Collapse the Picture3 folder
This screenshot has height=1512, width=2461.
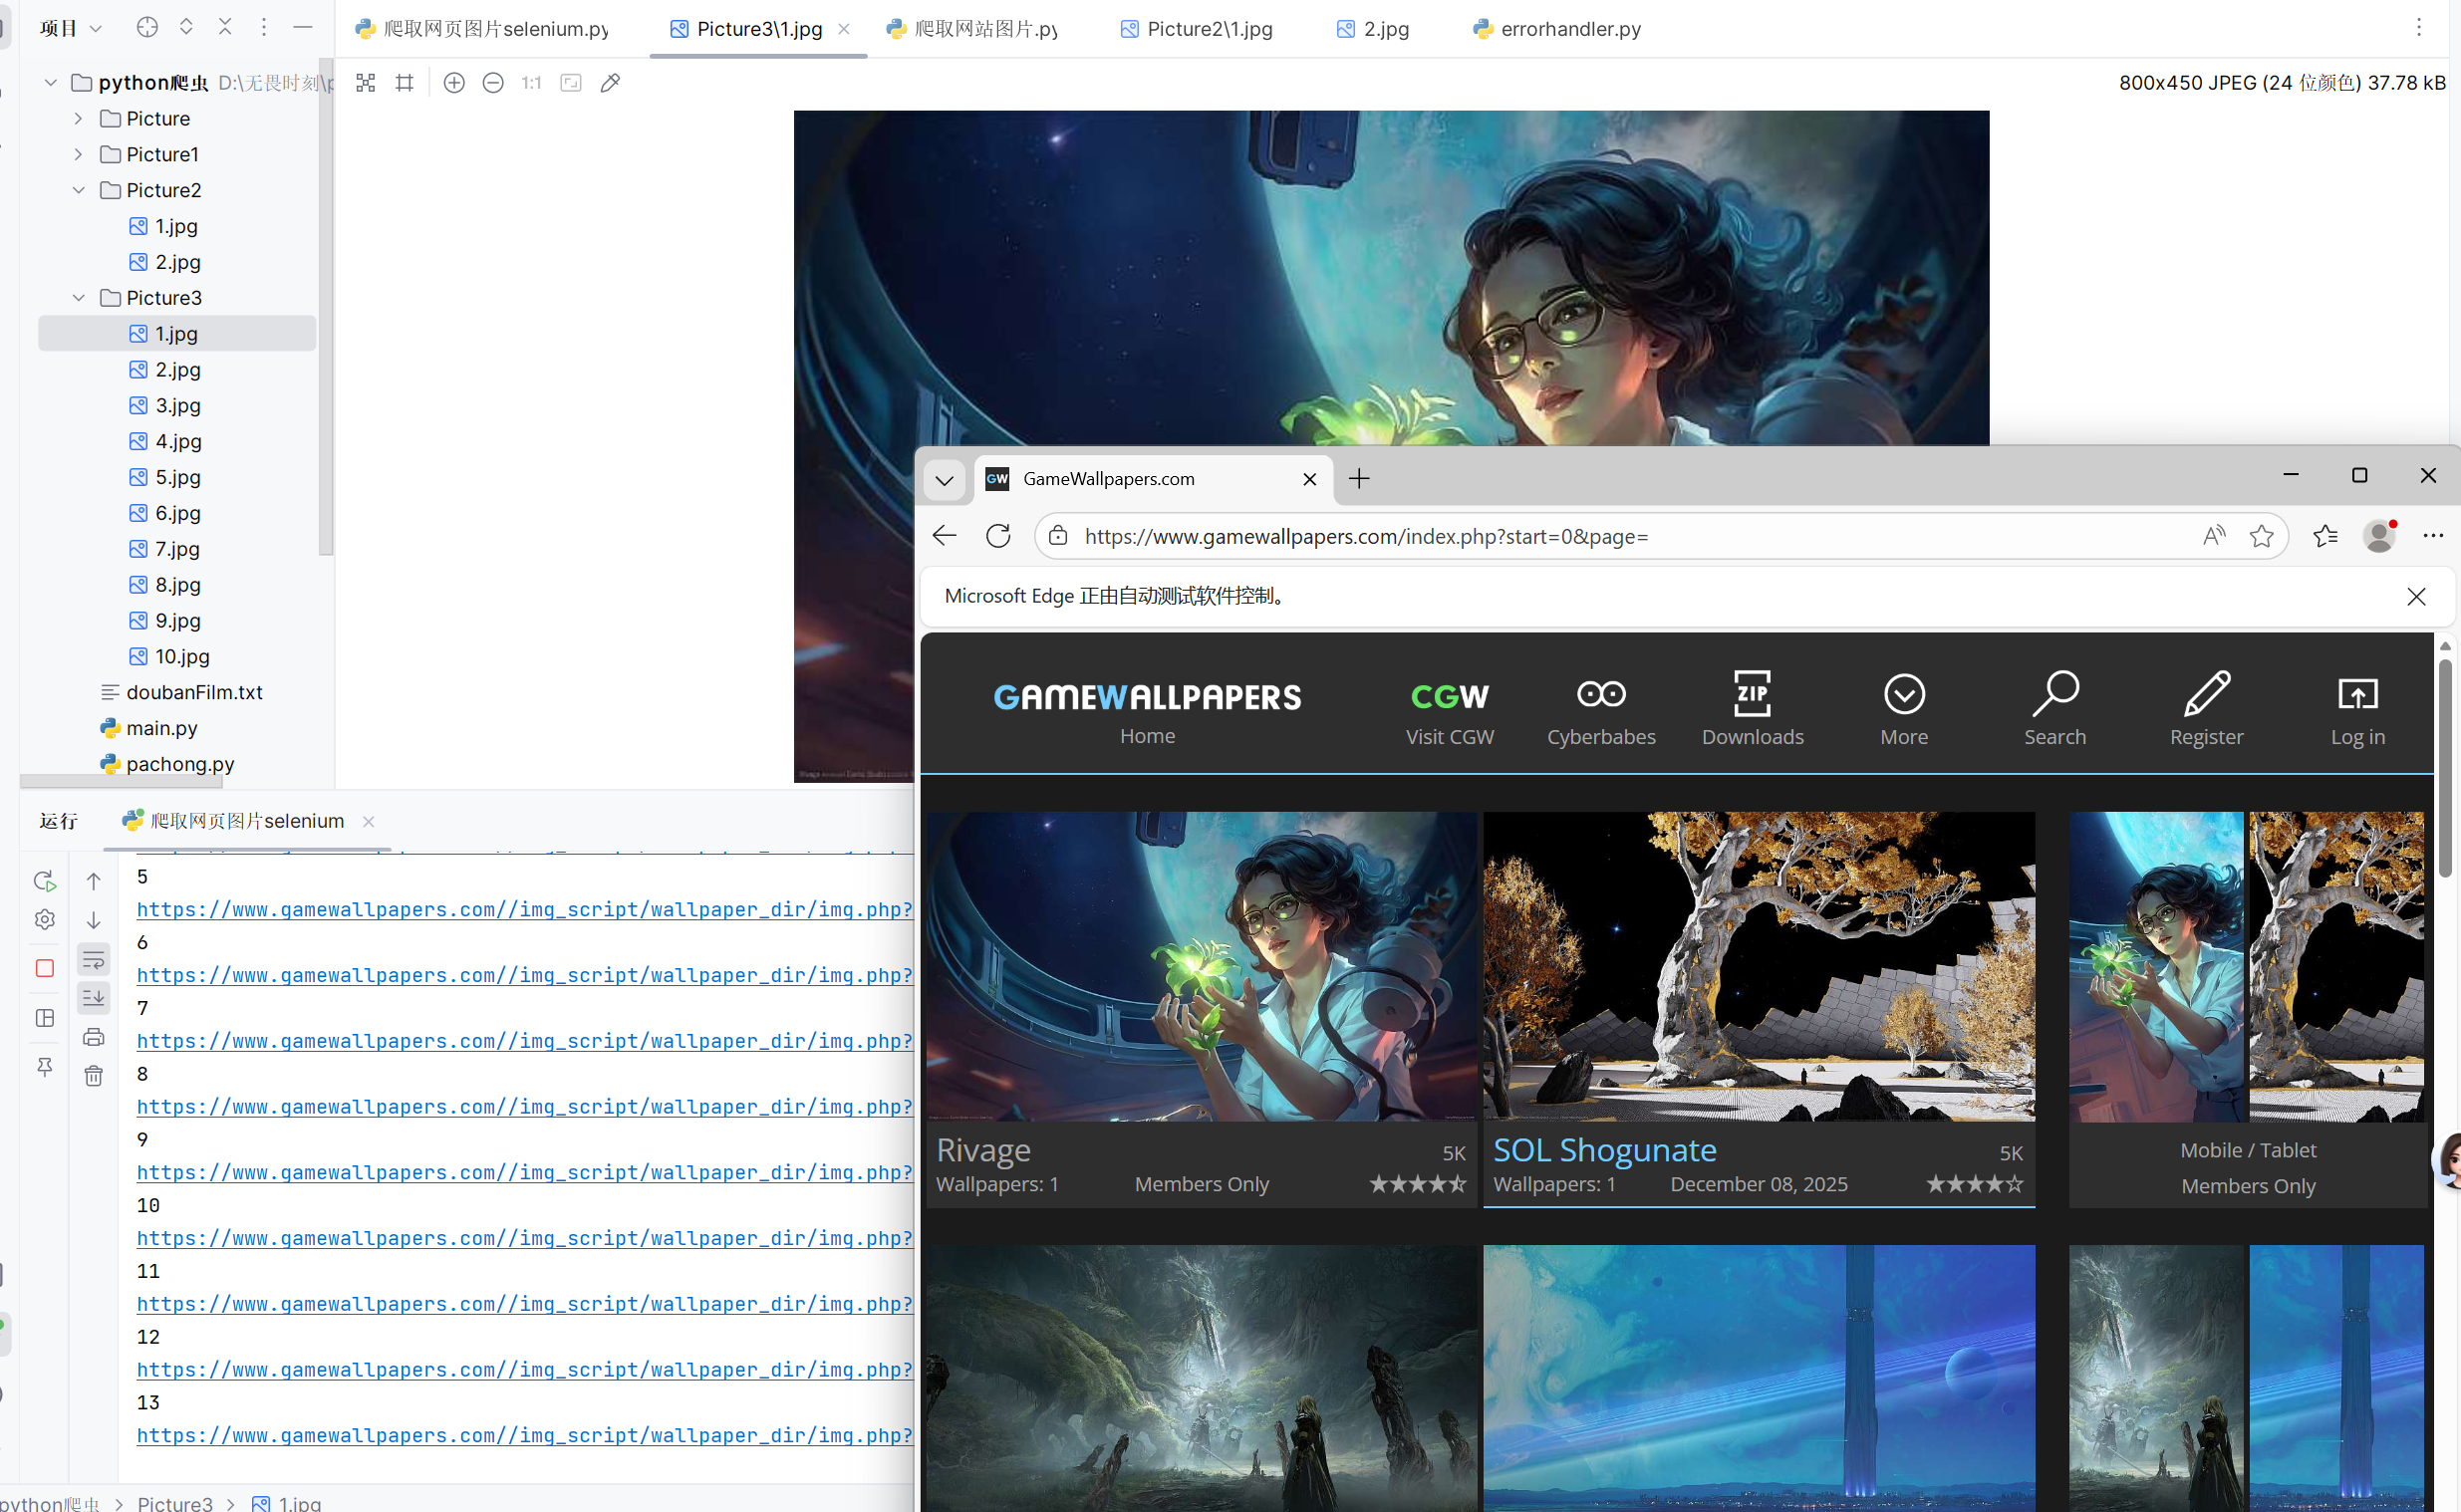click(79, 298)
